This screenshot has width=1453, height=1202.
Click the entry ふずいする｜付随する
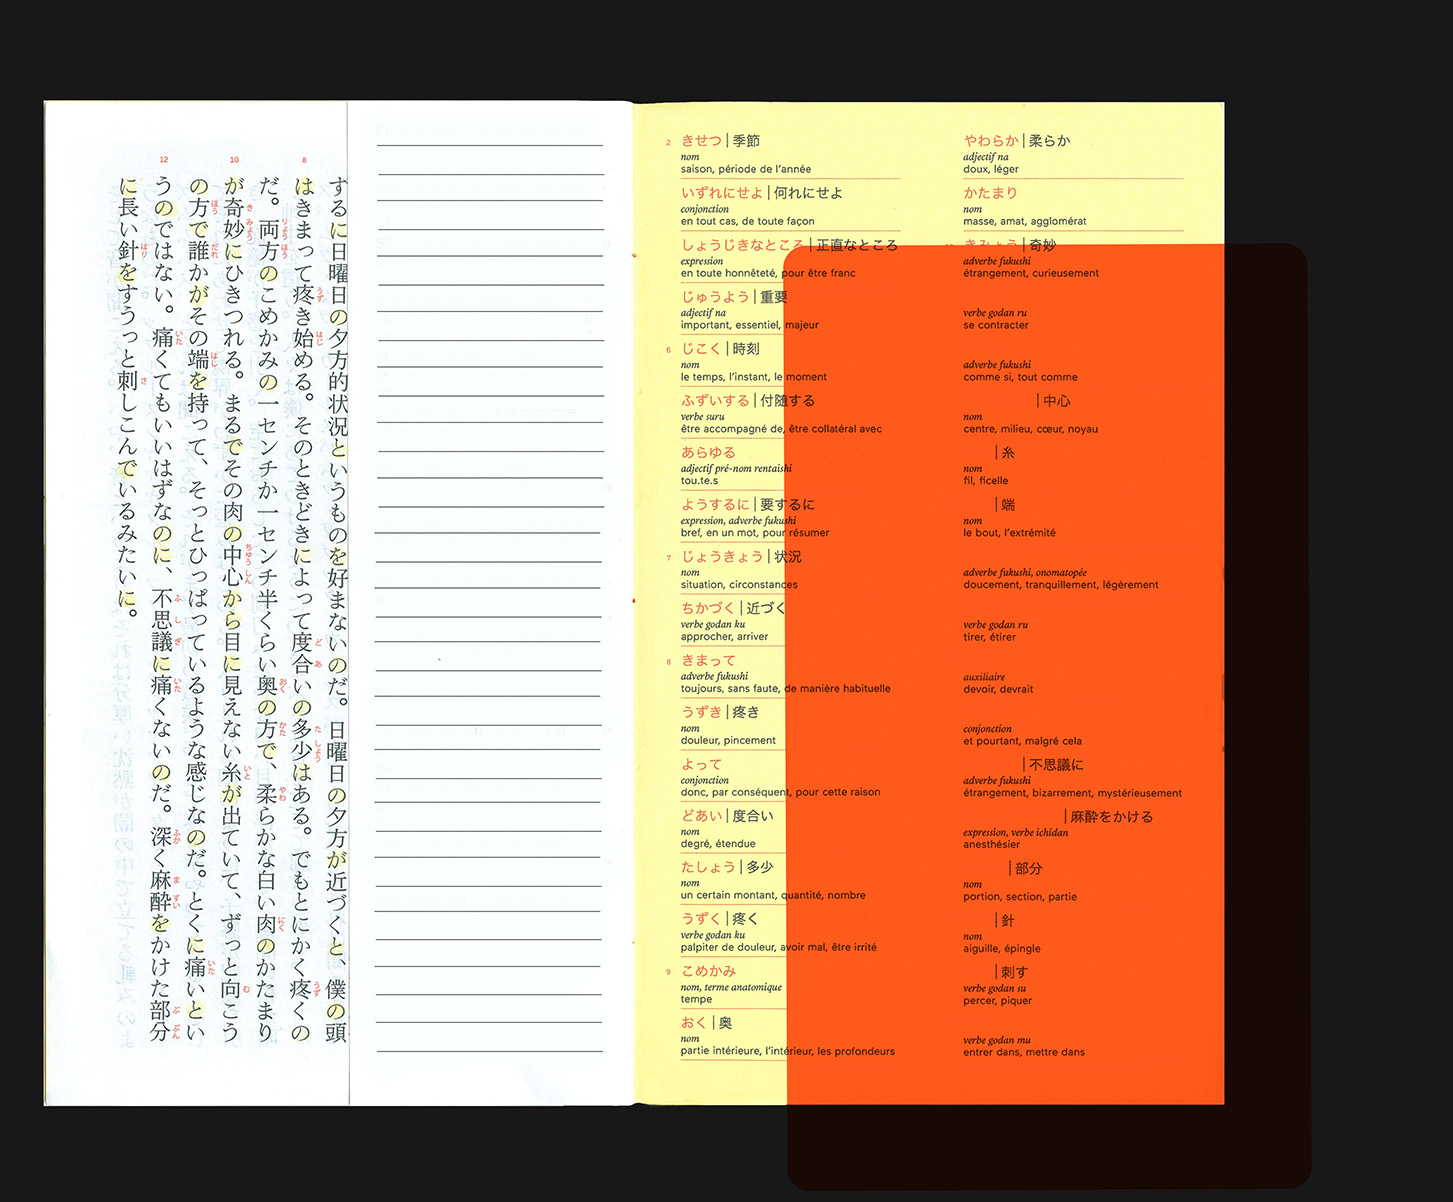click(x=748, y=401)
